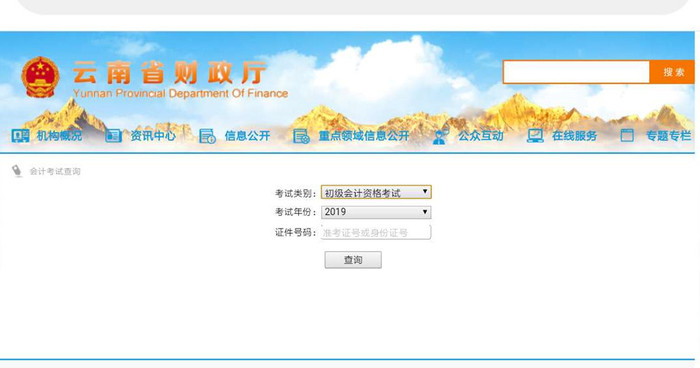The height and width of the screenshot is (368, 700).
Task: Open the 机构概况 menu item
Action: [x=59, y=136]
